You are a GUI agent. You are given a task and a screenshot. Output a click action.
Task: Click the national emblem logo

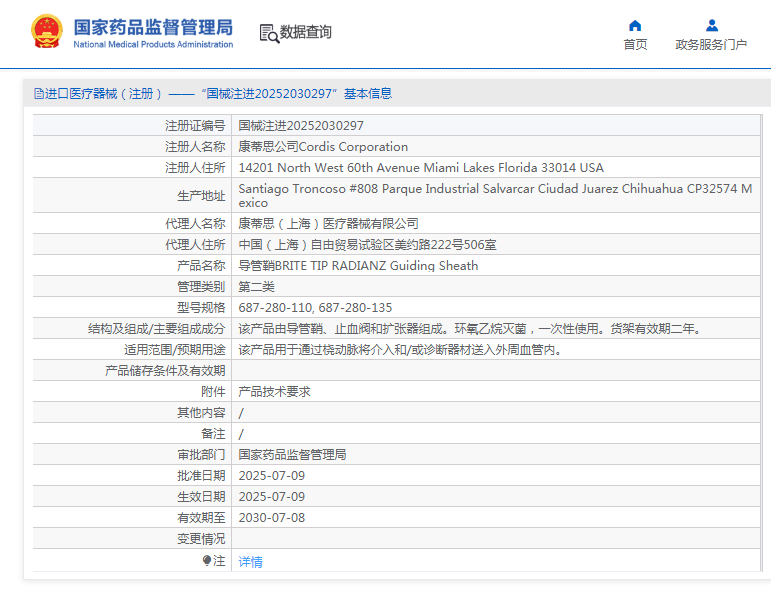point(47,31)
